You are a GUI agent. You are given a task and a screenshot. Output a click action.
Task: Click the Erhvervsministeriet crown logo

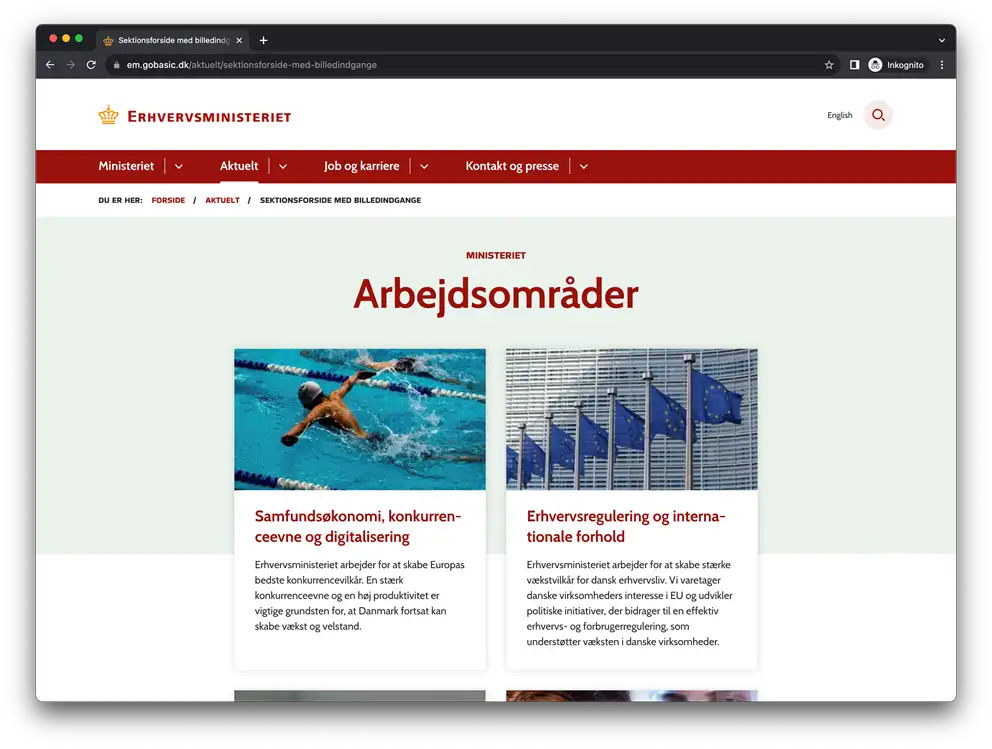click(108, 116)
